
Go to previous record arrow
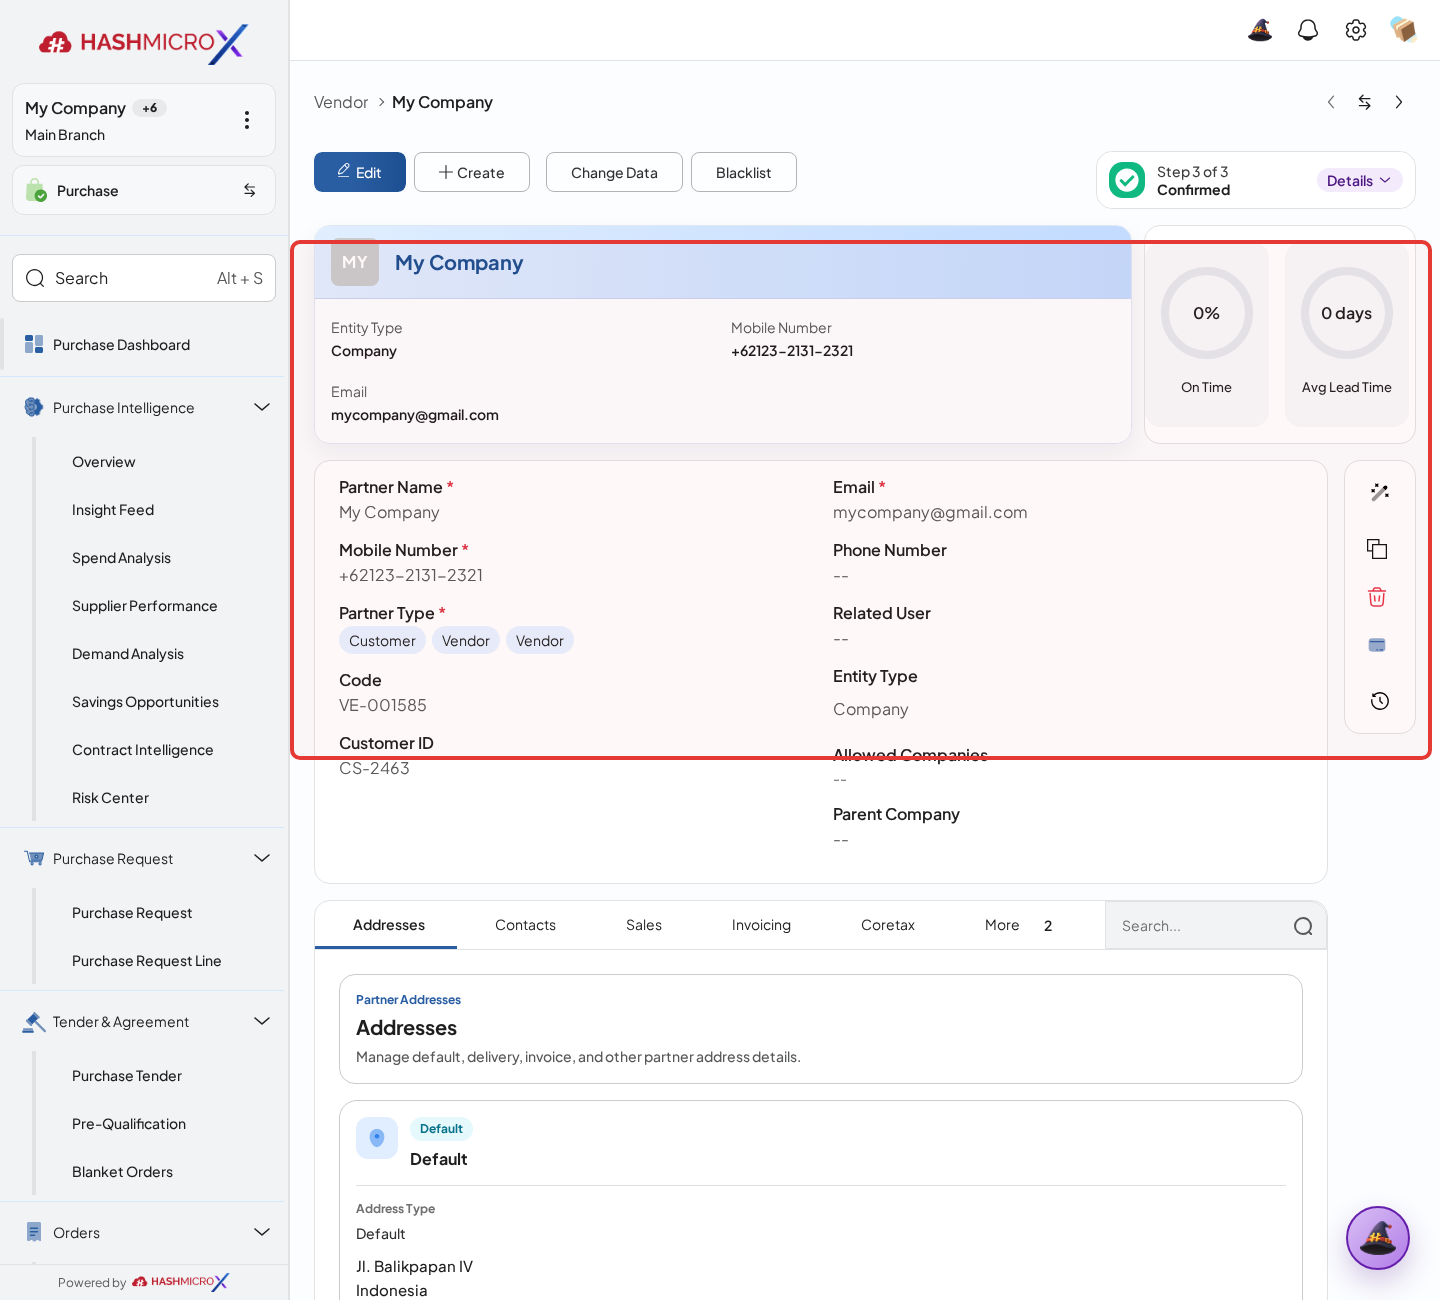tap(1331, 102)
